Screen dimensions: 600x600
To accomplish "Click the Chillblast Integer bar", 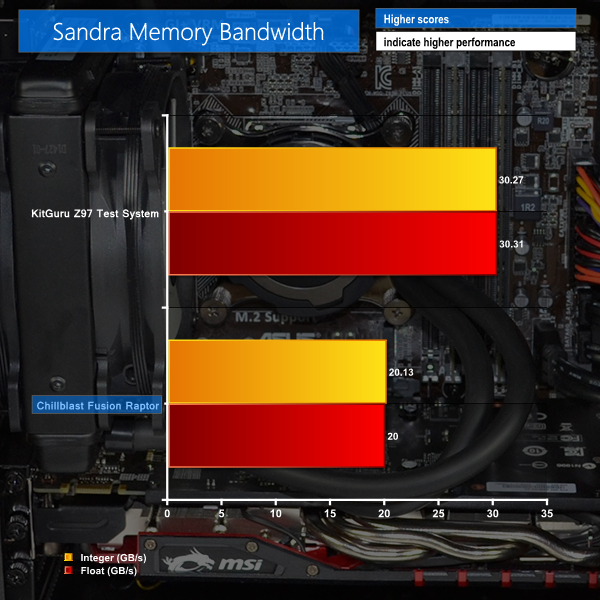I will pos(277,372).
